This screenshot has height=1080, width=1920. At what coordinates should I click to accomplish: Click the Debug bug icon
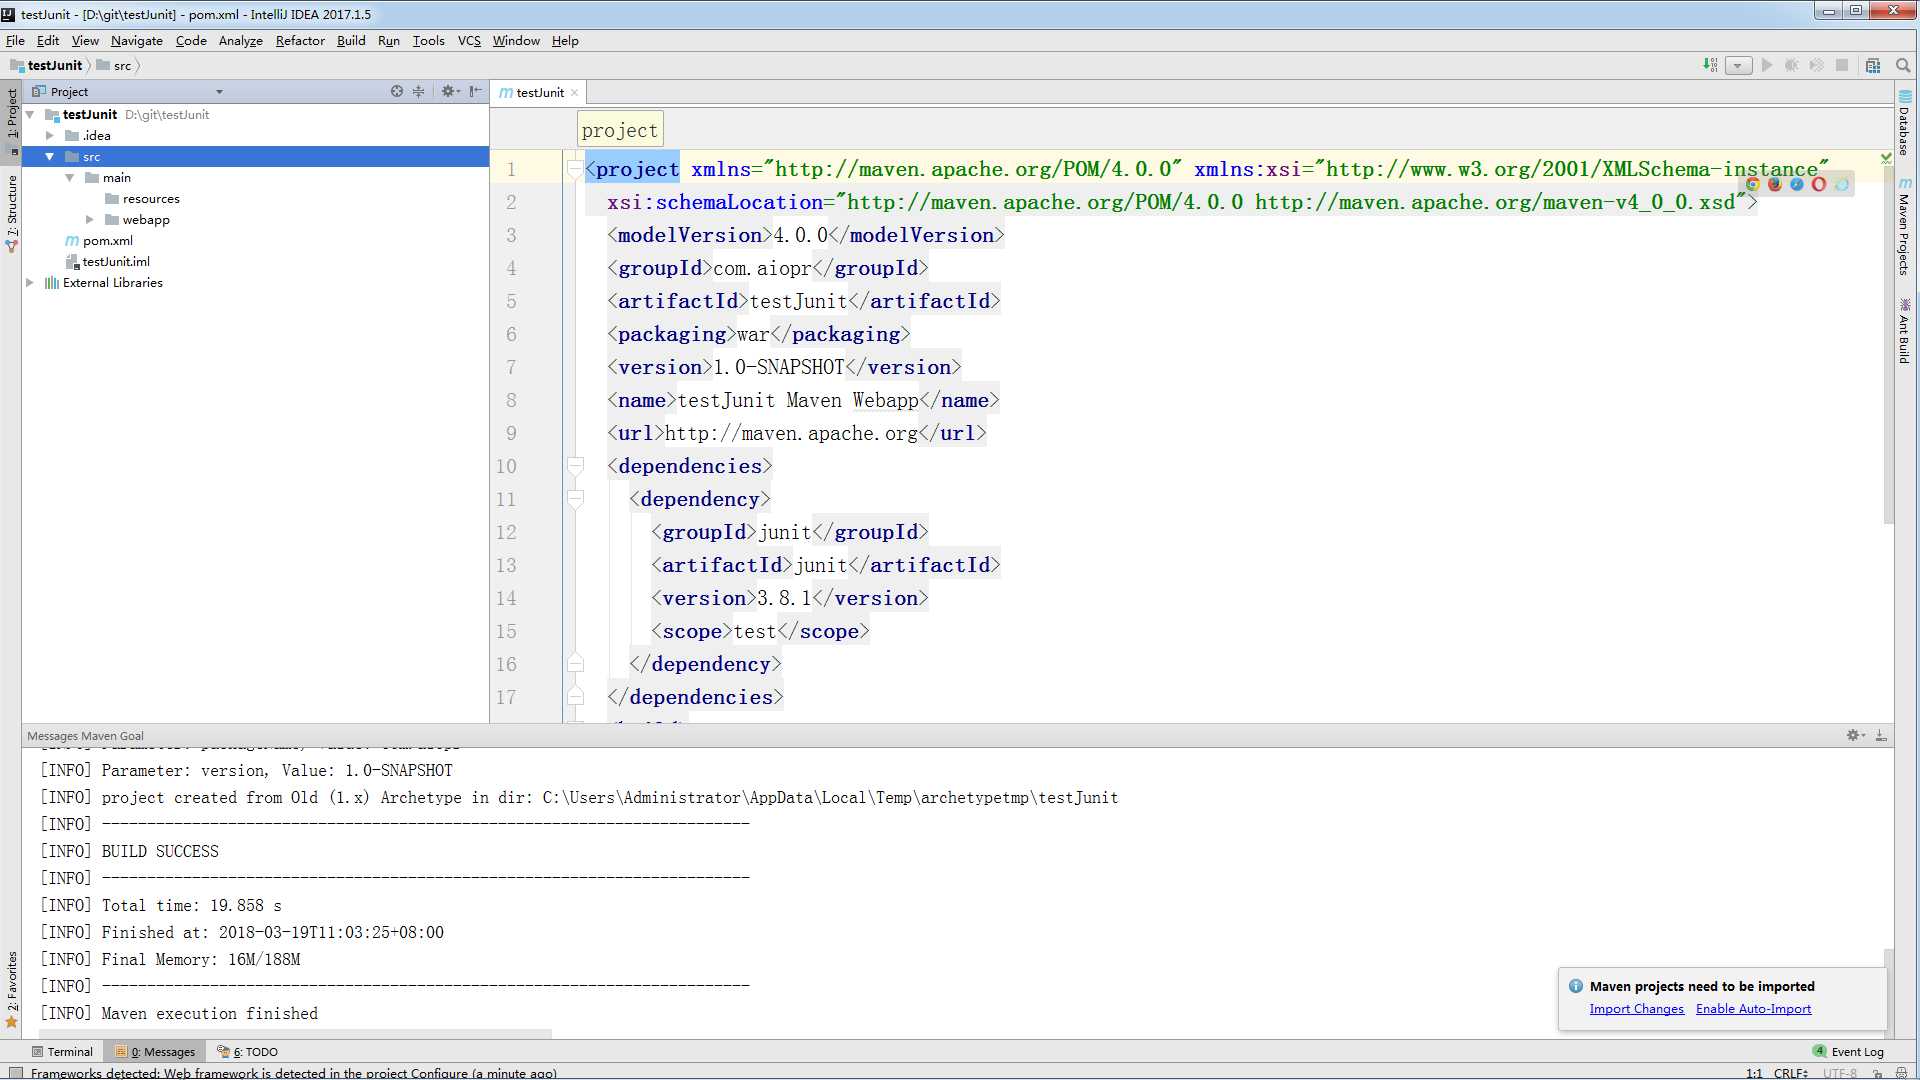(1792, 65)
